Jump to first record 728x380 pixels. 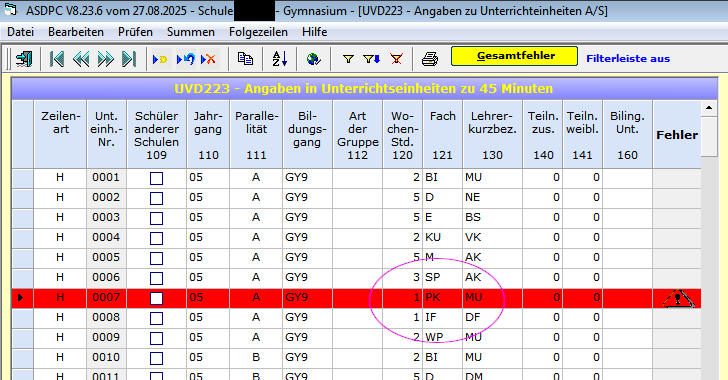(x=57, y=59)
